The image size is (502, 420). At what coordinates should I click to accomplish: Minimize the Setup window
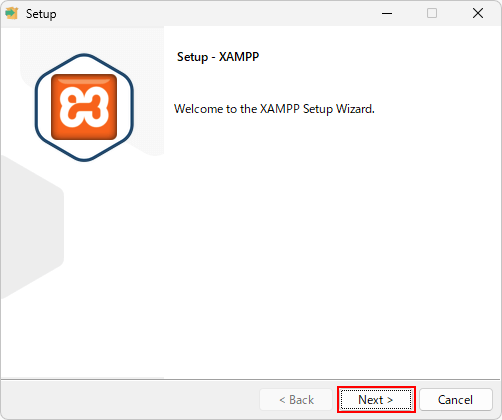pos(387,13)
